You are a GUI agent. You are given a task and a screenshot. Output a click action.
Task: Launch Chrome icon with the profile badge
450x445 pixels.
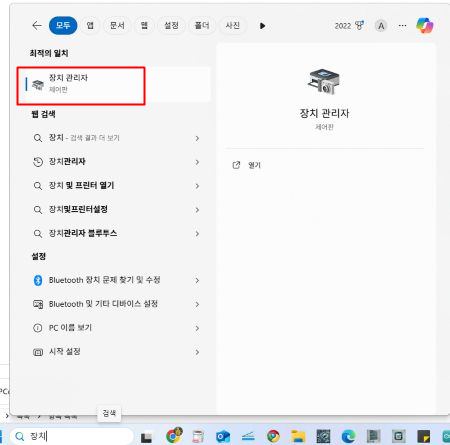174,435
